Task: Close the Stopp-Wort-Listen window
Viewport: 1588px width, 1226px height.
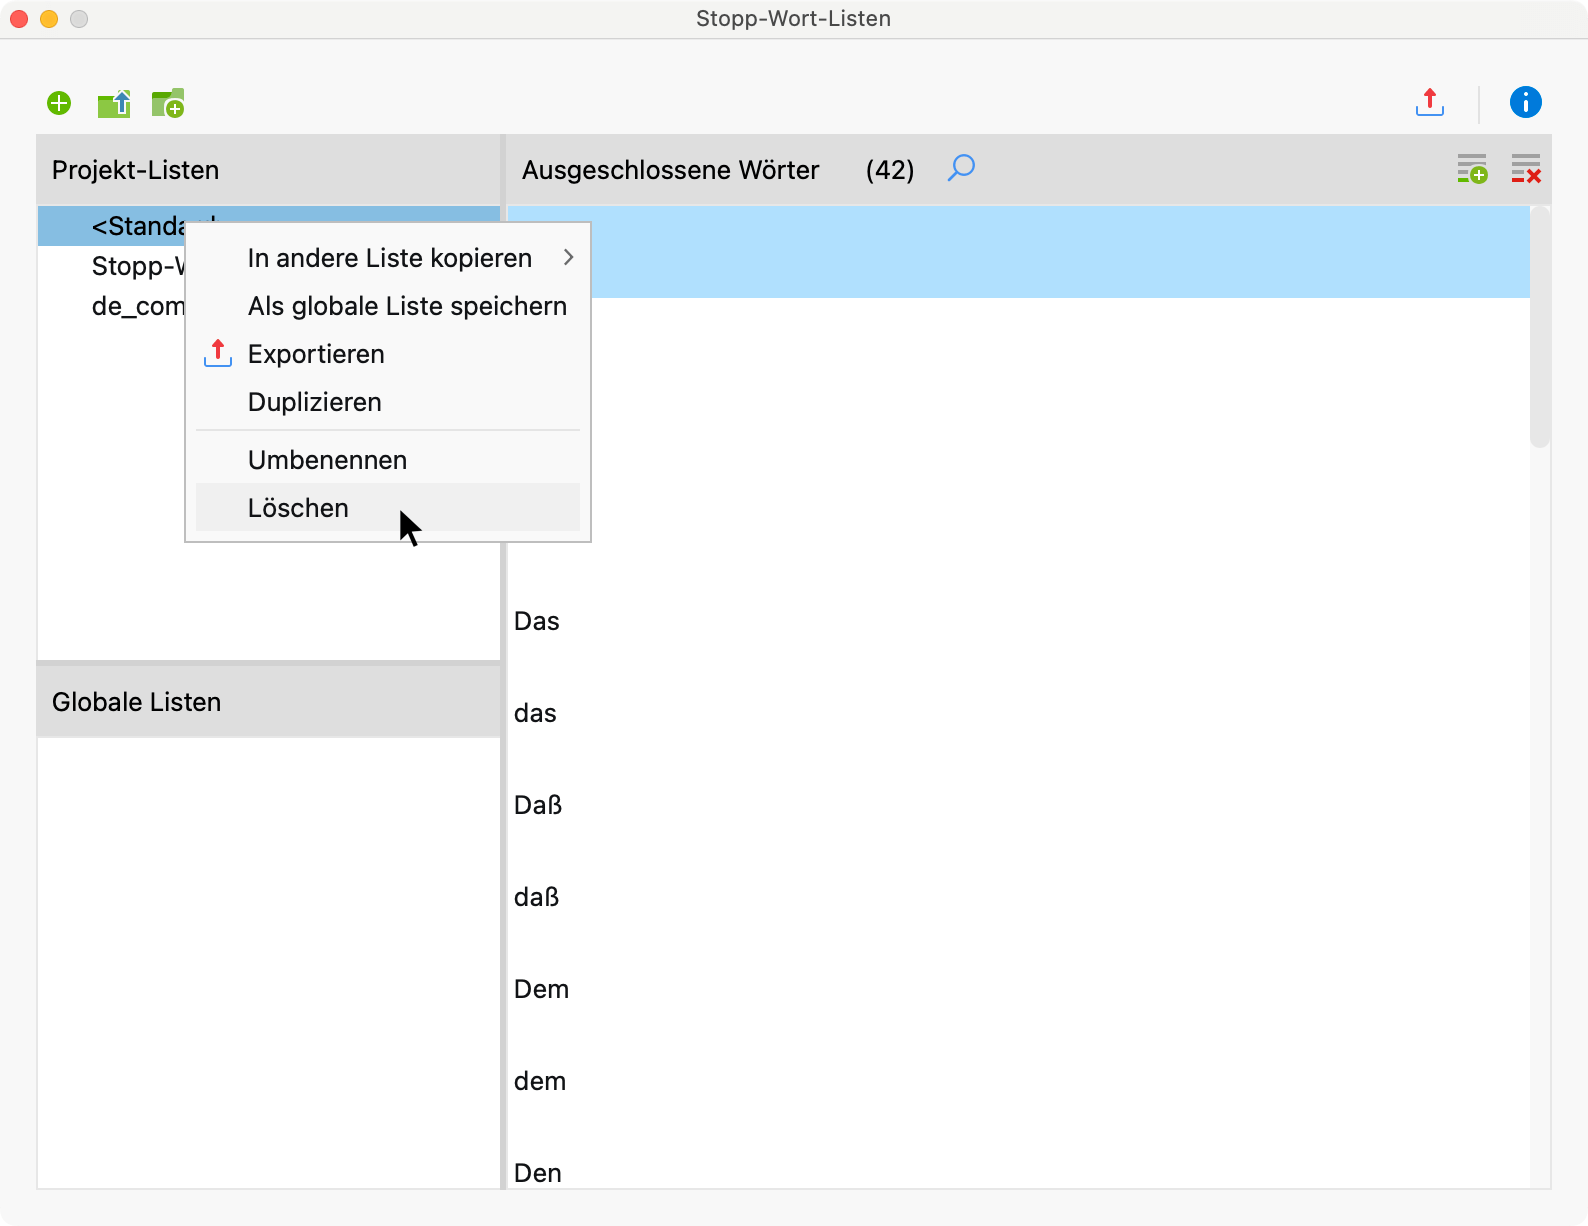Action: point(19,19)
